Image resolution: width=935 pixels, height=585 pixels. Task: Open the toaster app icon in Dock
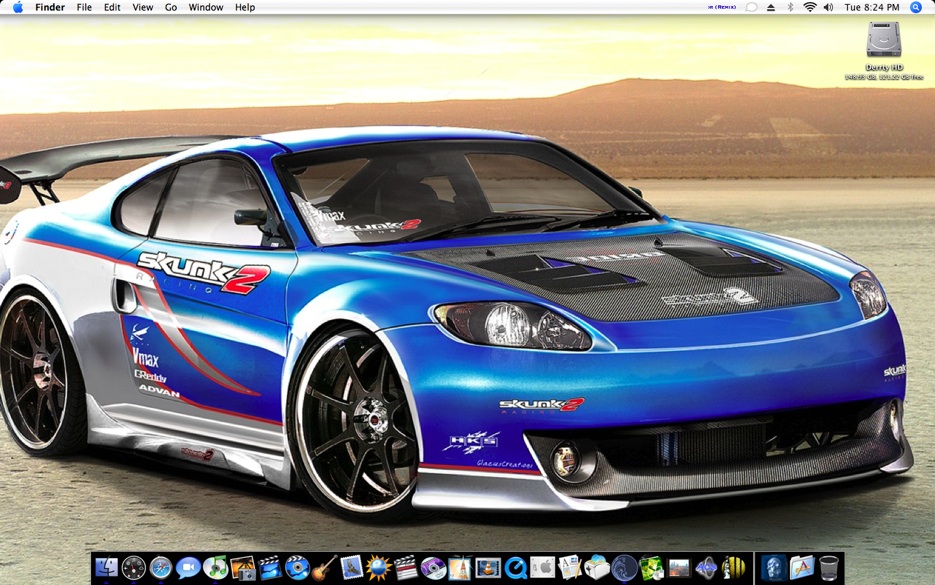pyautogui.click(x=597, y=568)
